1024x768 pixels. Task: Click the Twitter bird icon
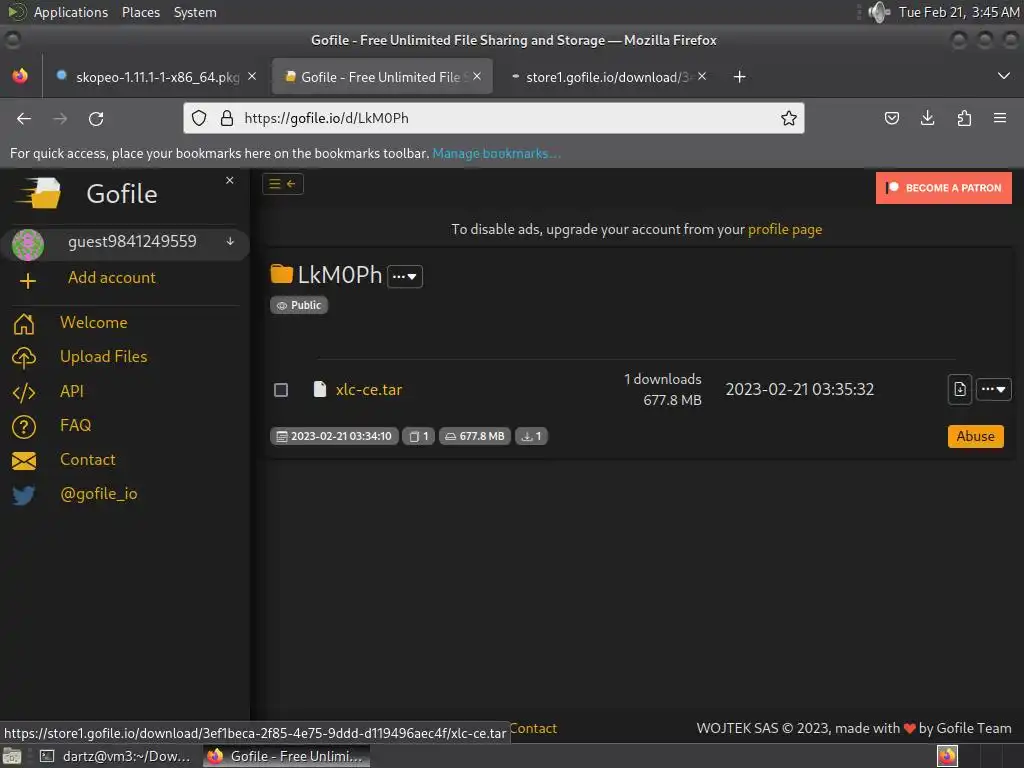pyautogui.click(x=24, y=495)
